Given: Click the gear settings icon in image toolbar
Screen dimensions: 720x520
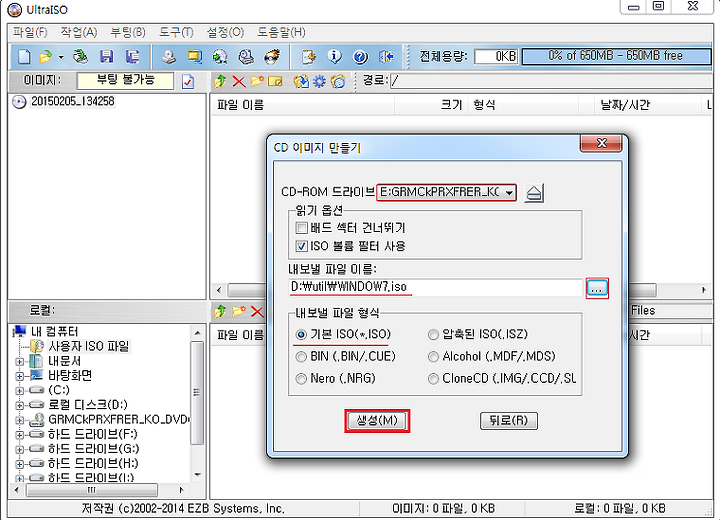Looking at the screenshot, I should (319, 82).
